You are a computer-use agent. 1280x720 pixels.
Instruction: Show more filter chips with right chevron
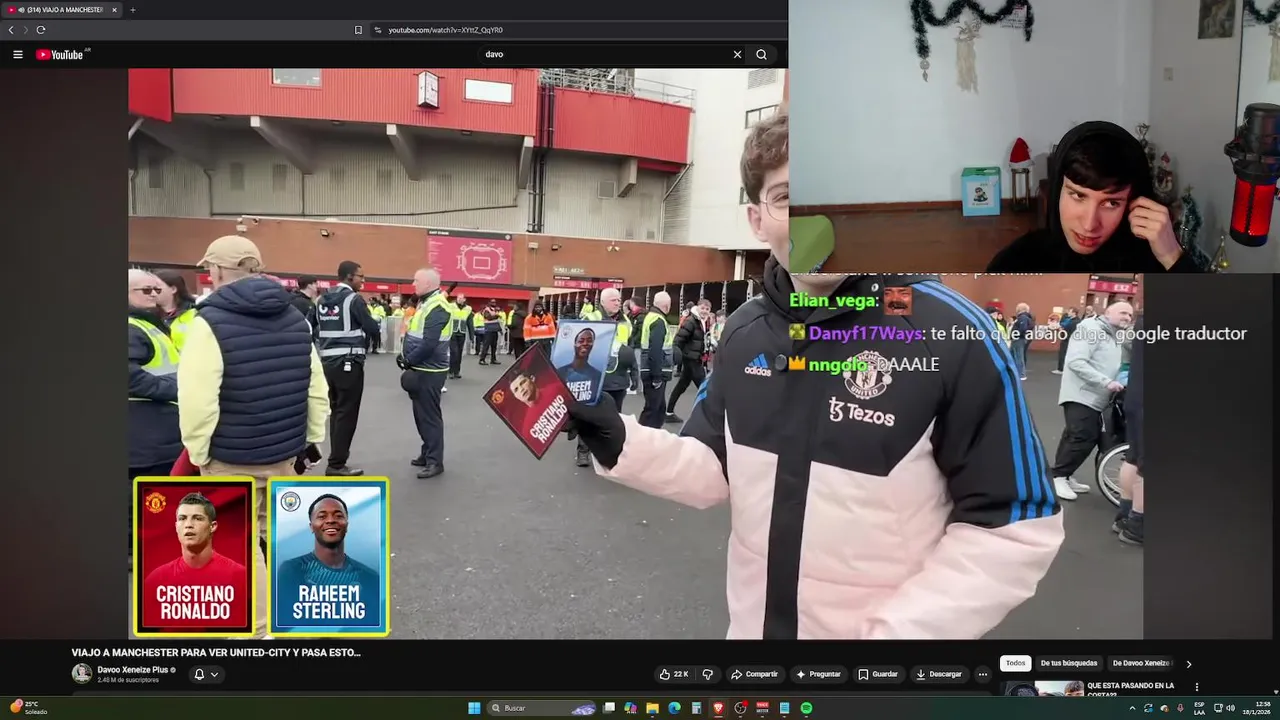pyautogui.click(x=1189, y=663)
